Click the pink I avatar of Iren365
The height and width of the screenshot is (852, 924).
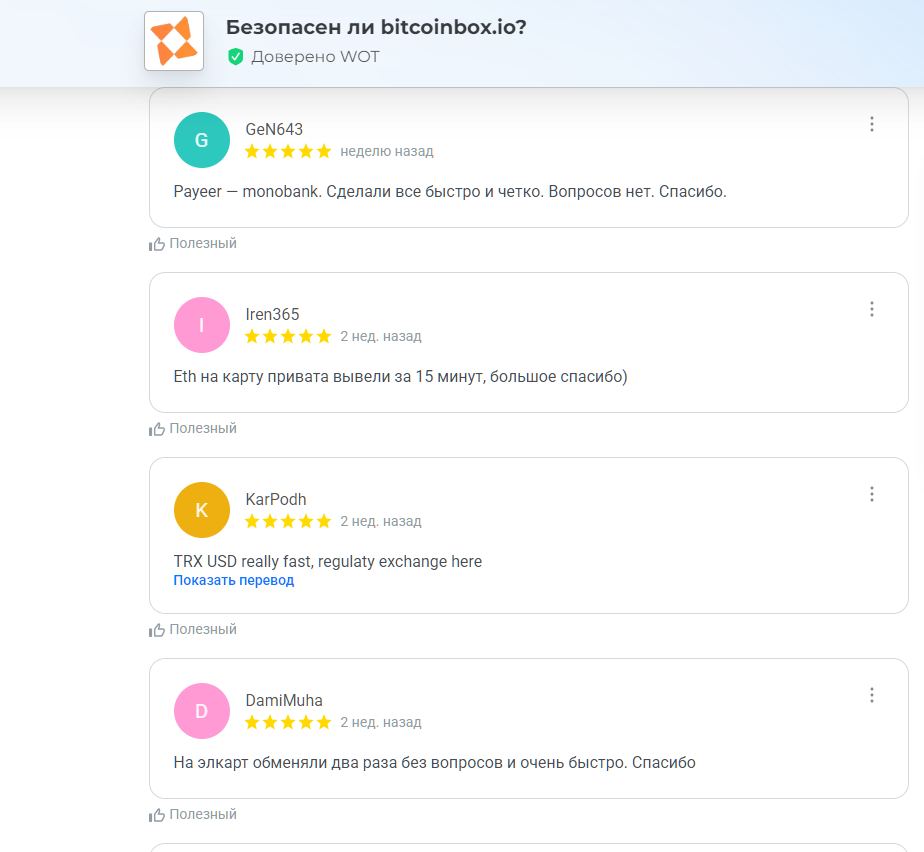[x=202, y=325]
